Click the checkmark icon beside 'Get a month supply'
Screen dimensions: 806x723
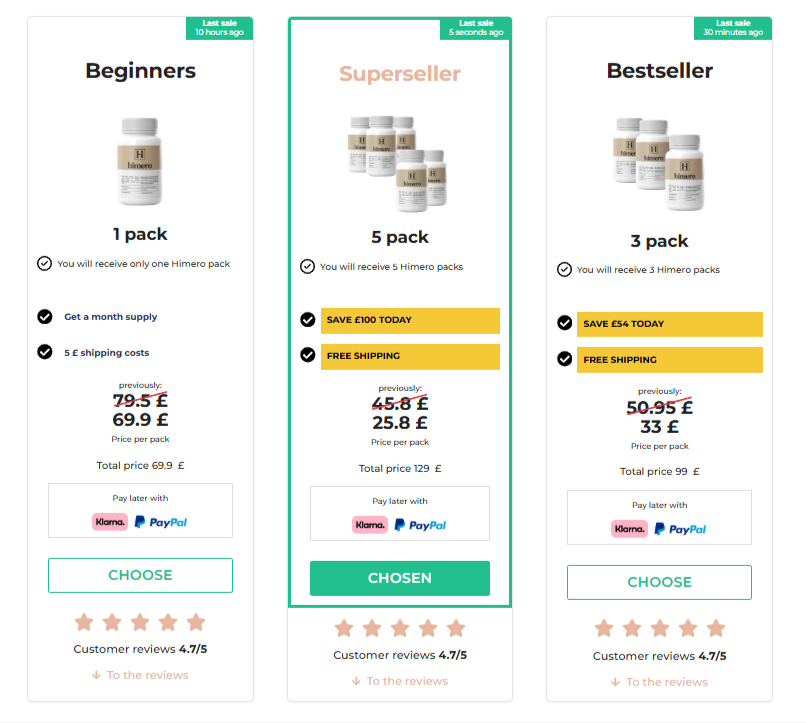[x=44, y=316]
